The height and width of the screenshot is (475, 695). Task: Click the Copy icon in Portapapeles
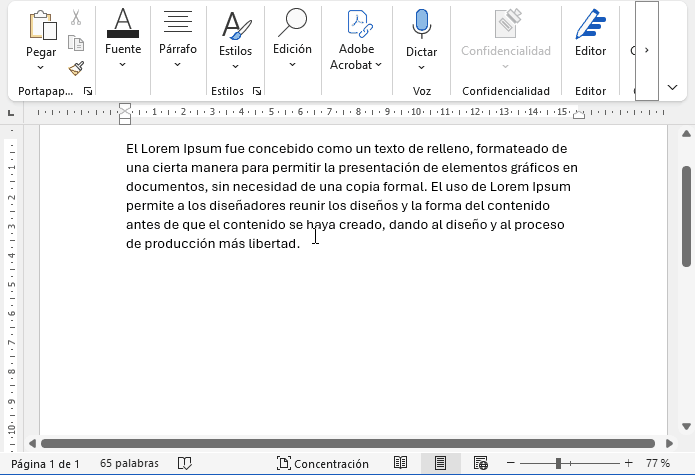tap(76, 43)
